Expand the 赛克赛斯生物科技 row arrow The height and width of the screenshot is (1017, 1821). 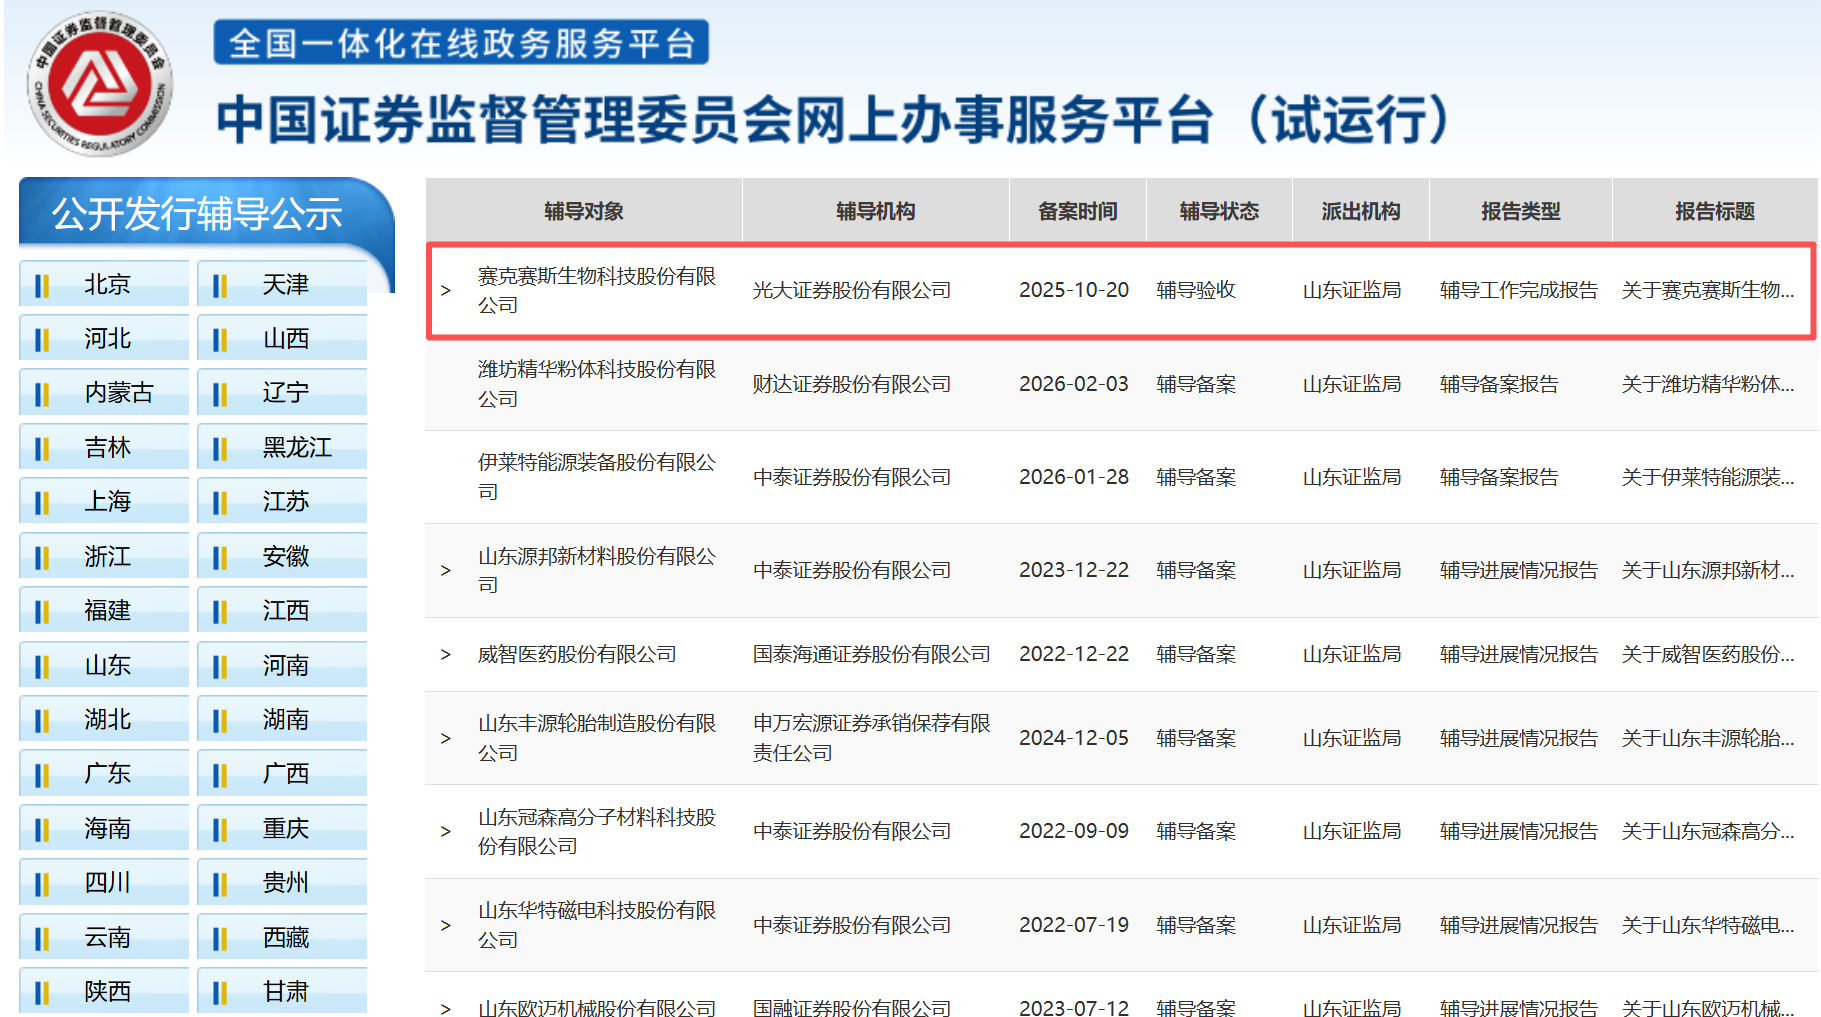[x=446, y=291]
